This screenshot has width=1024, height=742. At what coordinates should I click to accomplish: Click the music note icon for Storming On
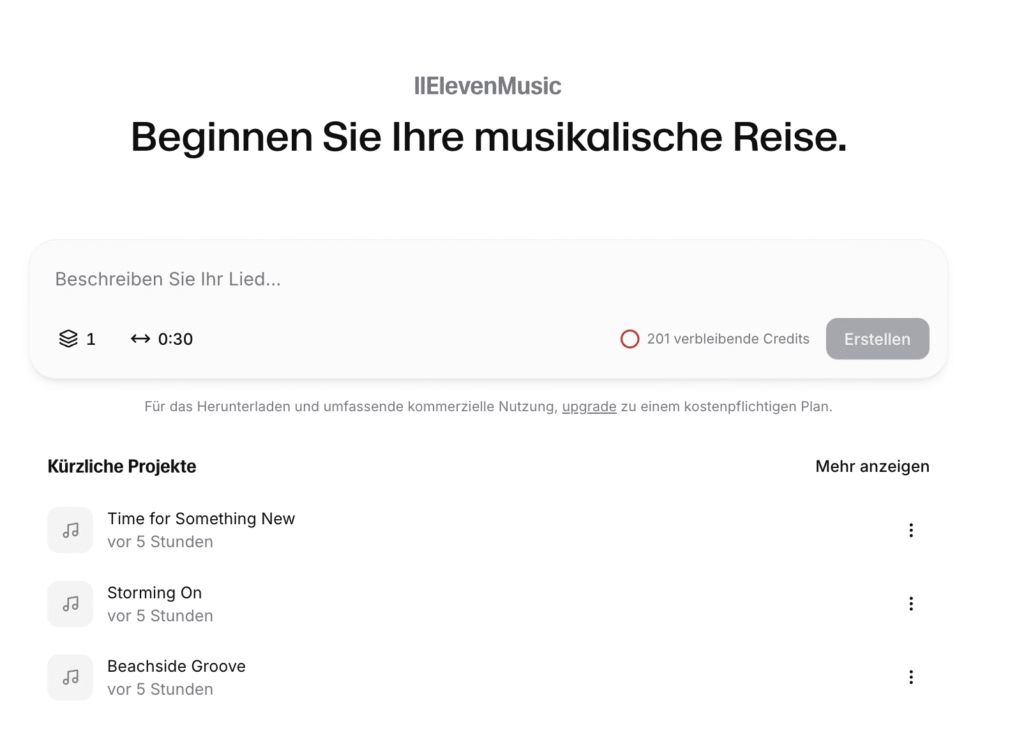[70, 604]
